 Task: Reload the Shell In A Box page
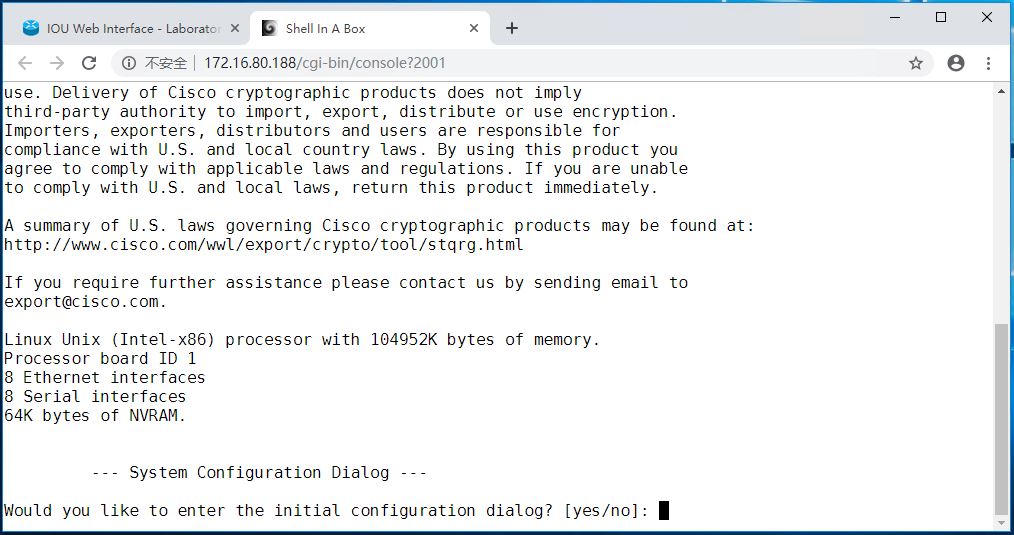[x=89, y=63]
